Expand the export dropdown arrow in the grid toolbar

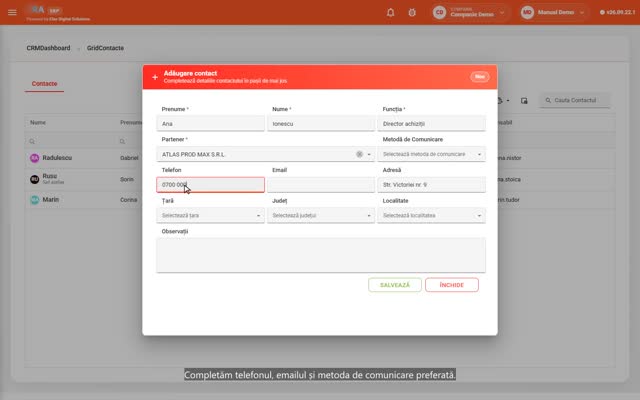pyautogui.click(x=508, y=100)
